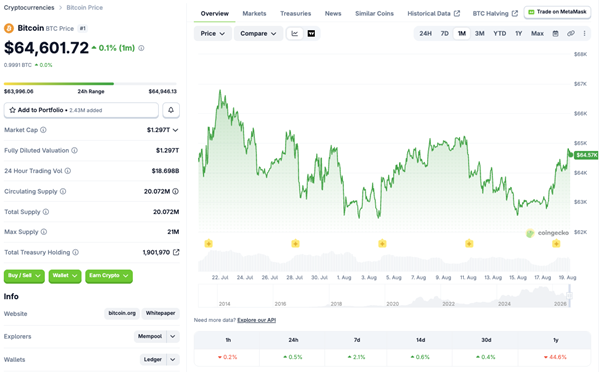Click Add to Portfolio button
The image size is (602, 372).
point(81,110)
